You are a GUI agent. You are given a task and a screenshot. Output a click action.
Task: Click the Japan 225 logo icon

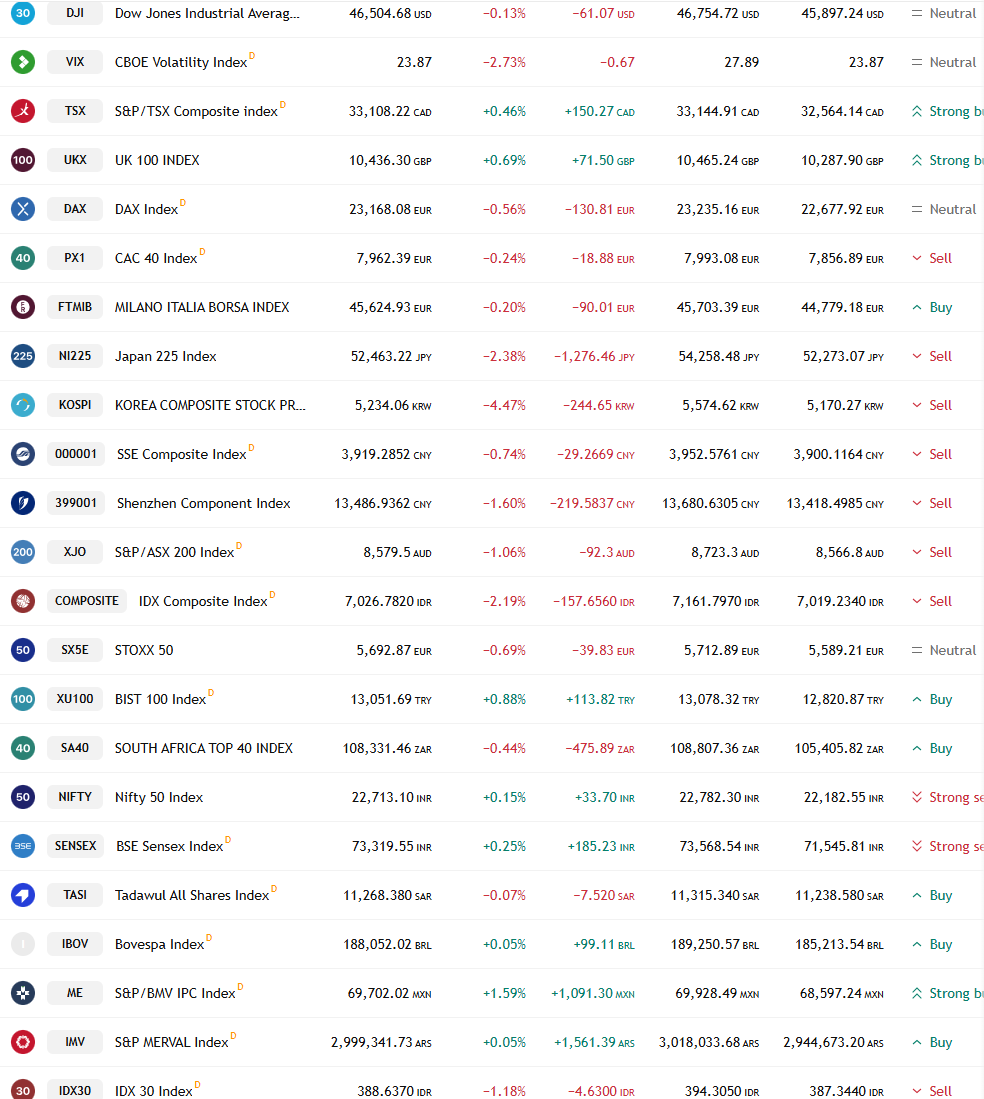coord(22,356)
